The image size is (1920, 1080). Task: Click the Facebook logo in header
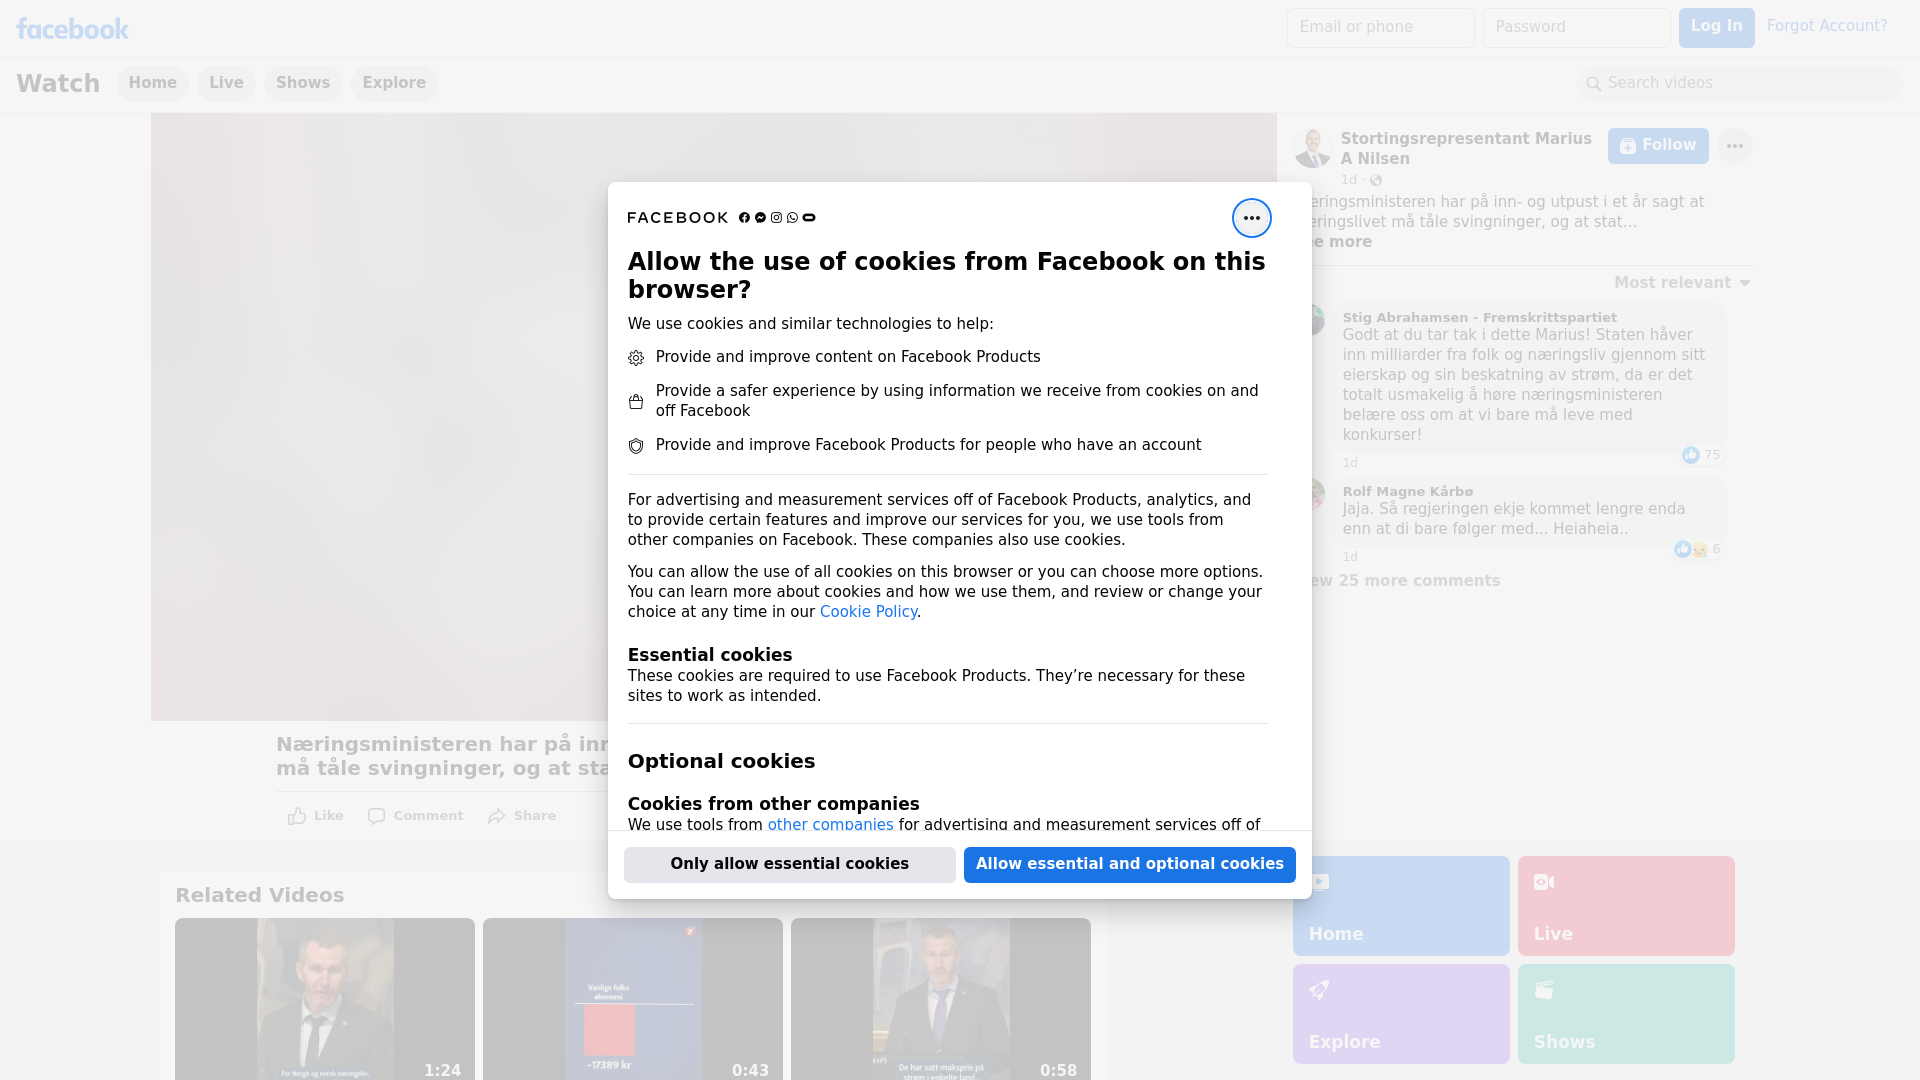tap(72, 29)
